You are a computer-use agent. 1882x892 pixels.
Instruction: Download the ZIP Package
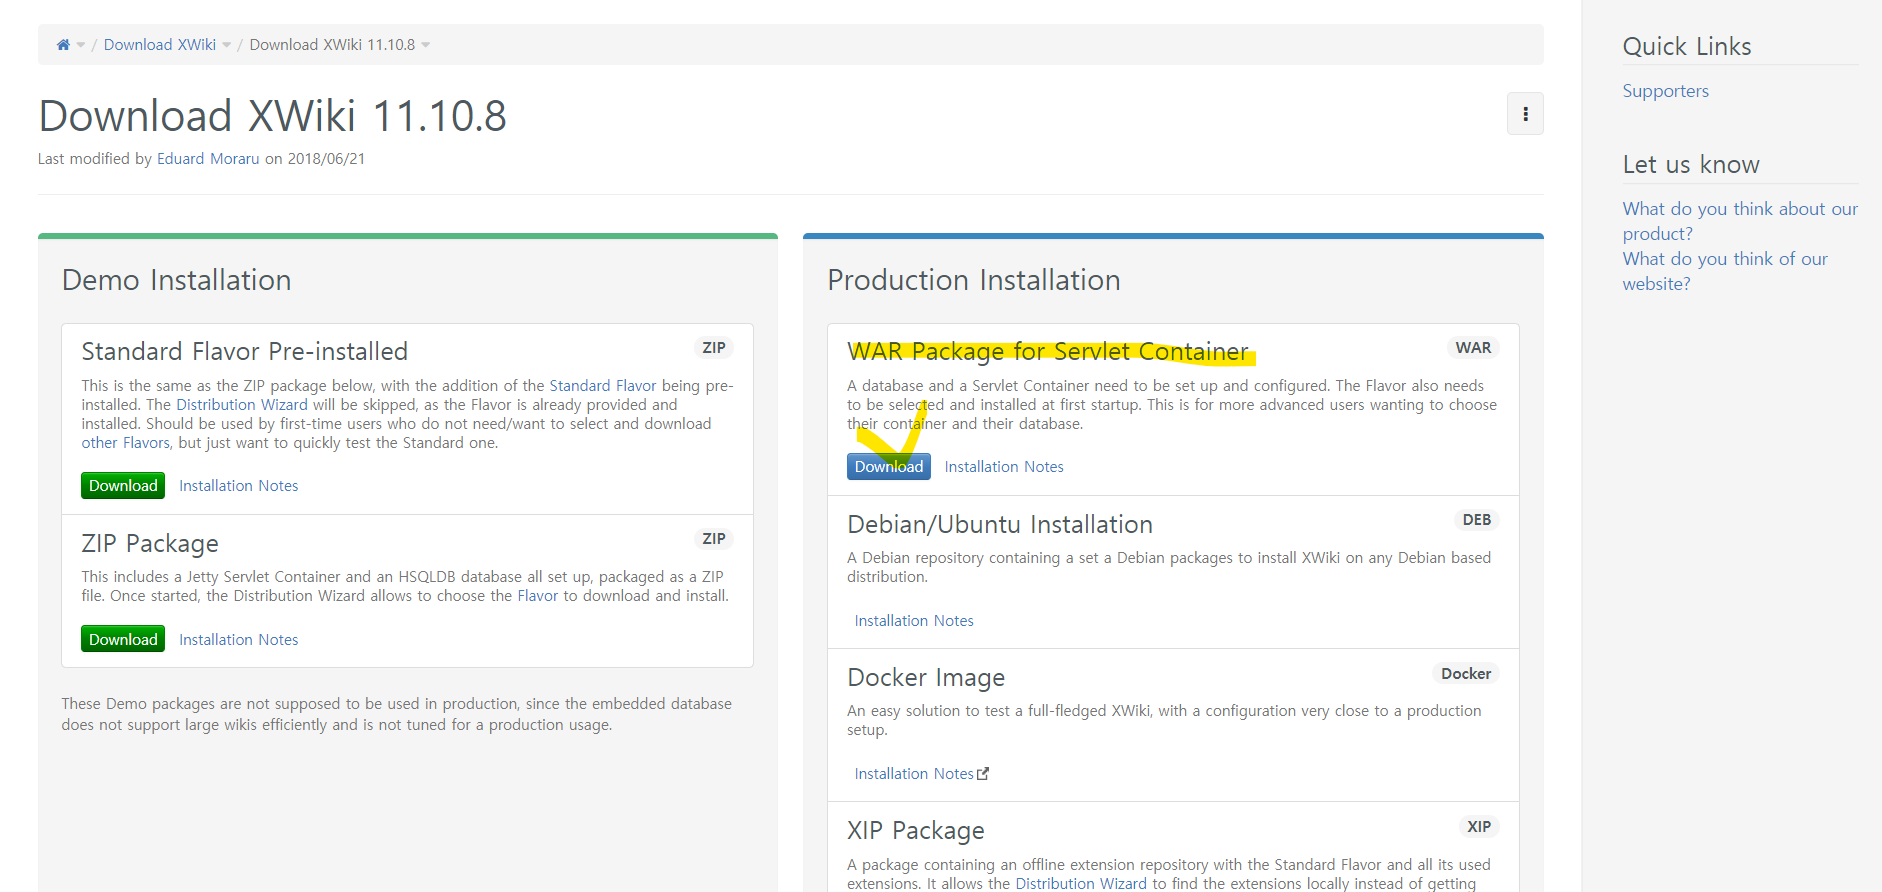click(x=123, y=640)
